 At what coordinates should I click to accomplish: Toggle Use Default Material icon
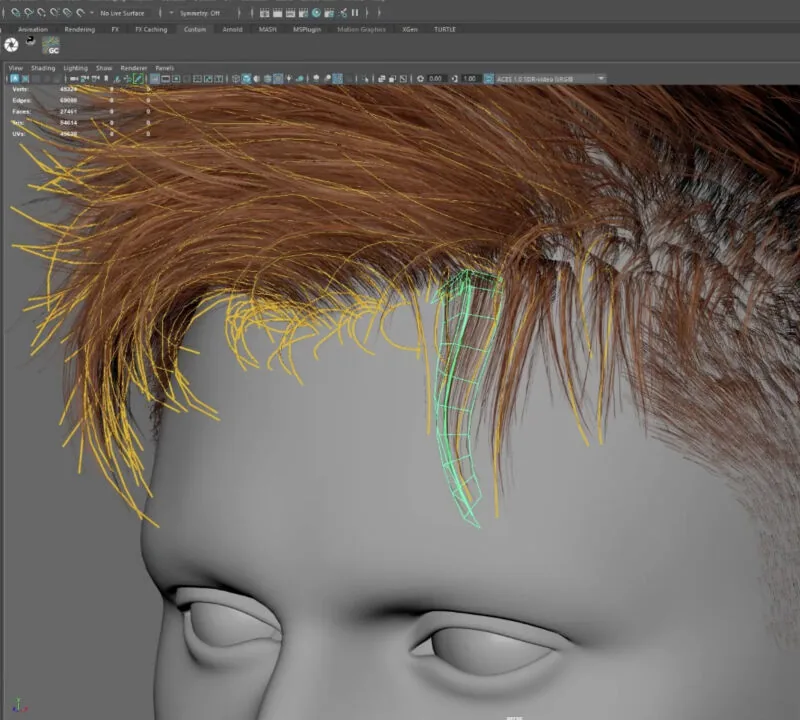[x=257, y=79]
